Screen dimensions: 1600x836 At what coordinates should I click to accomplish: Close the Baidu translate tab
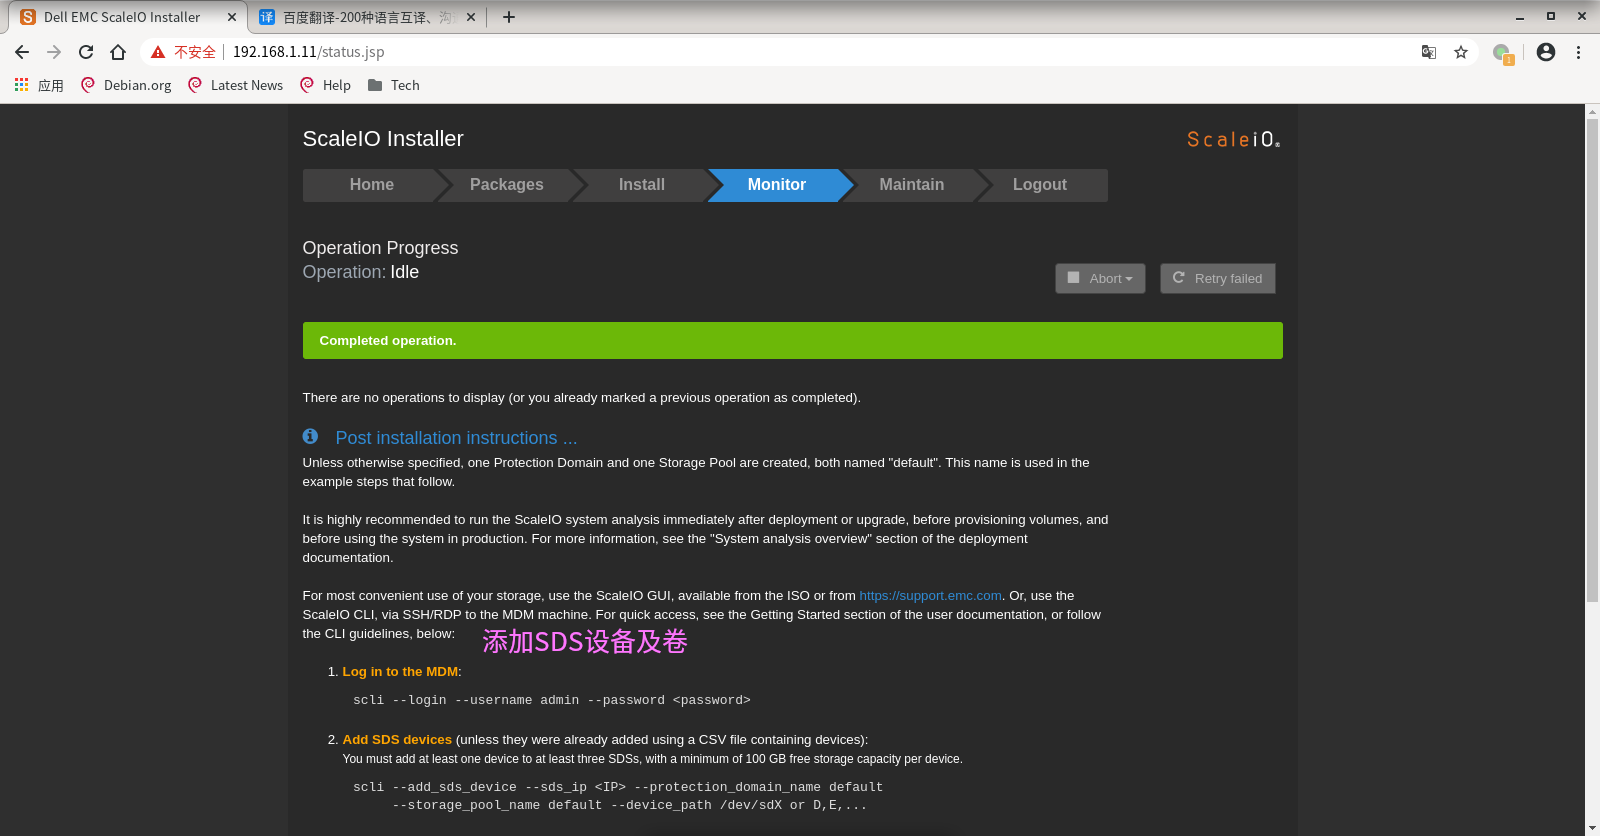coord(471,17)
